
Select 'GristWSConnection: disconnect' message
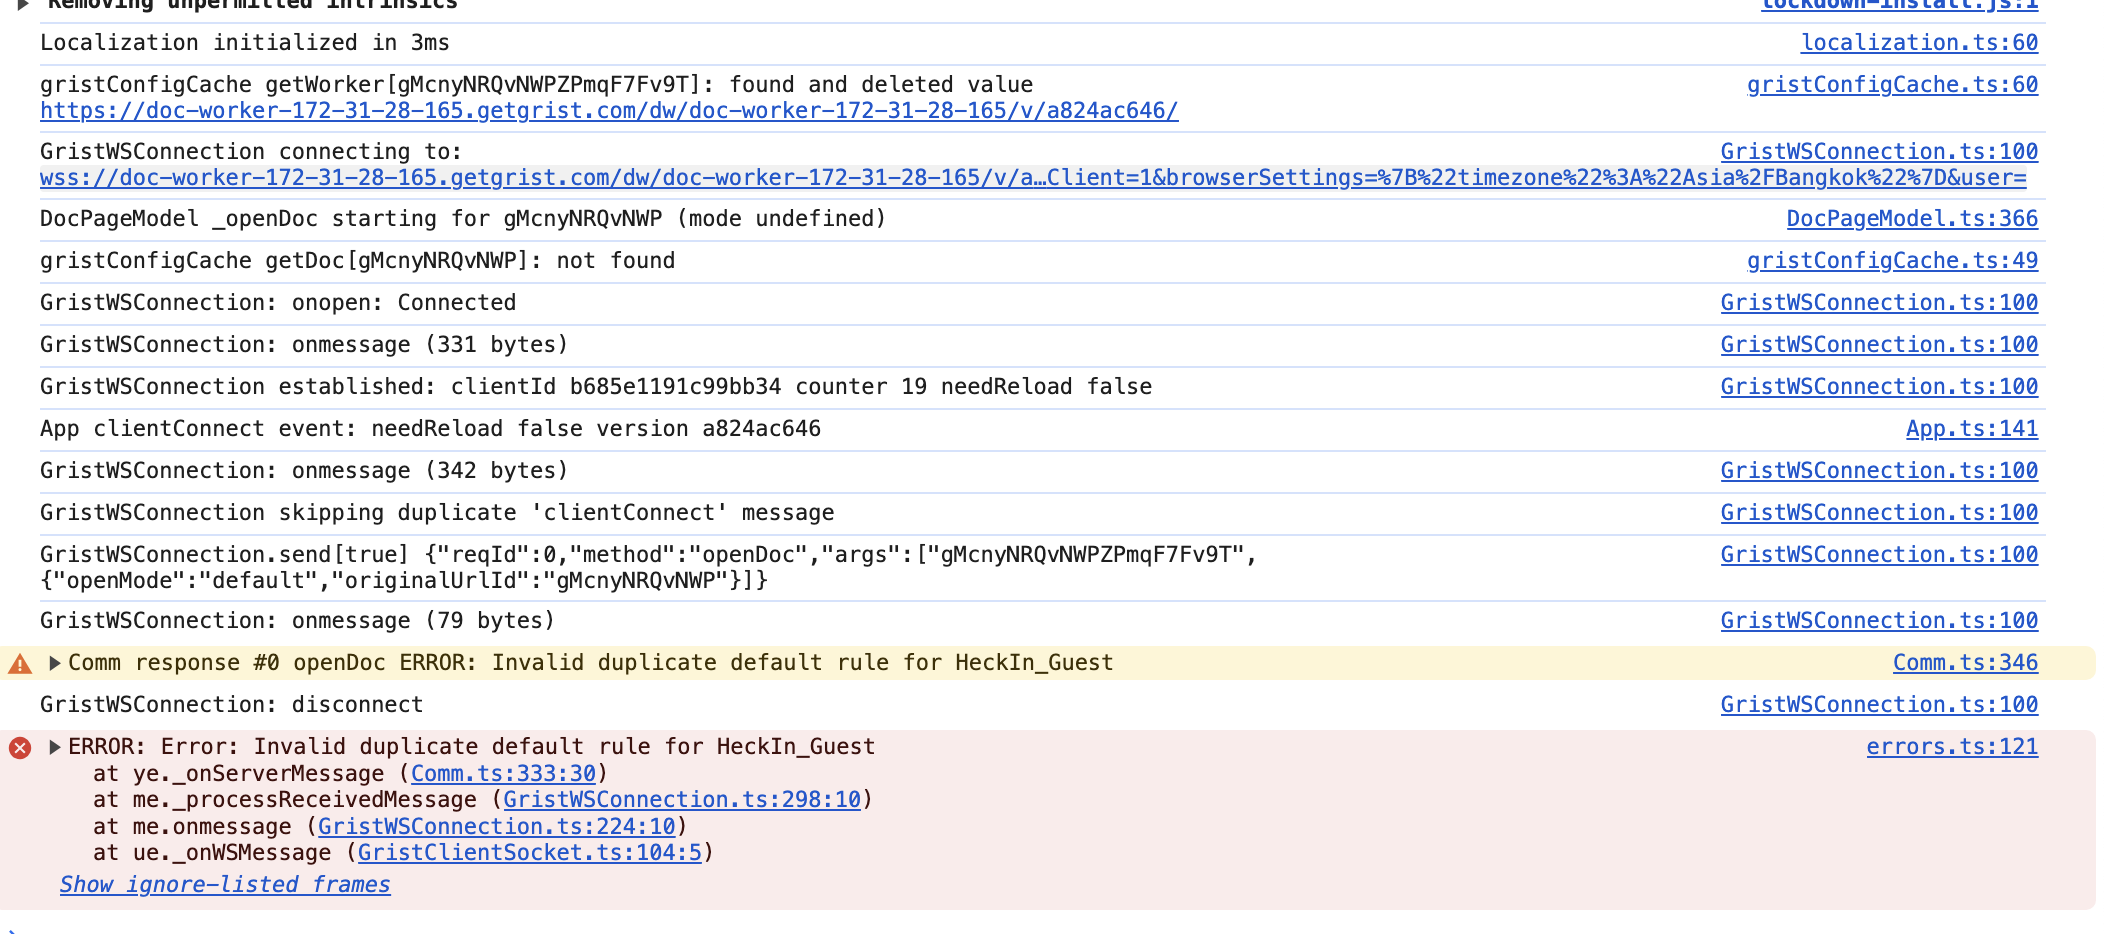pyautogui.click(x=232, y=705)
